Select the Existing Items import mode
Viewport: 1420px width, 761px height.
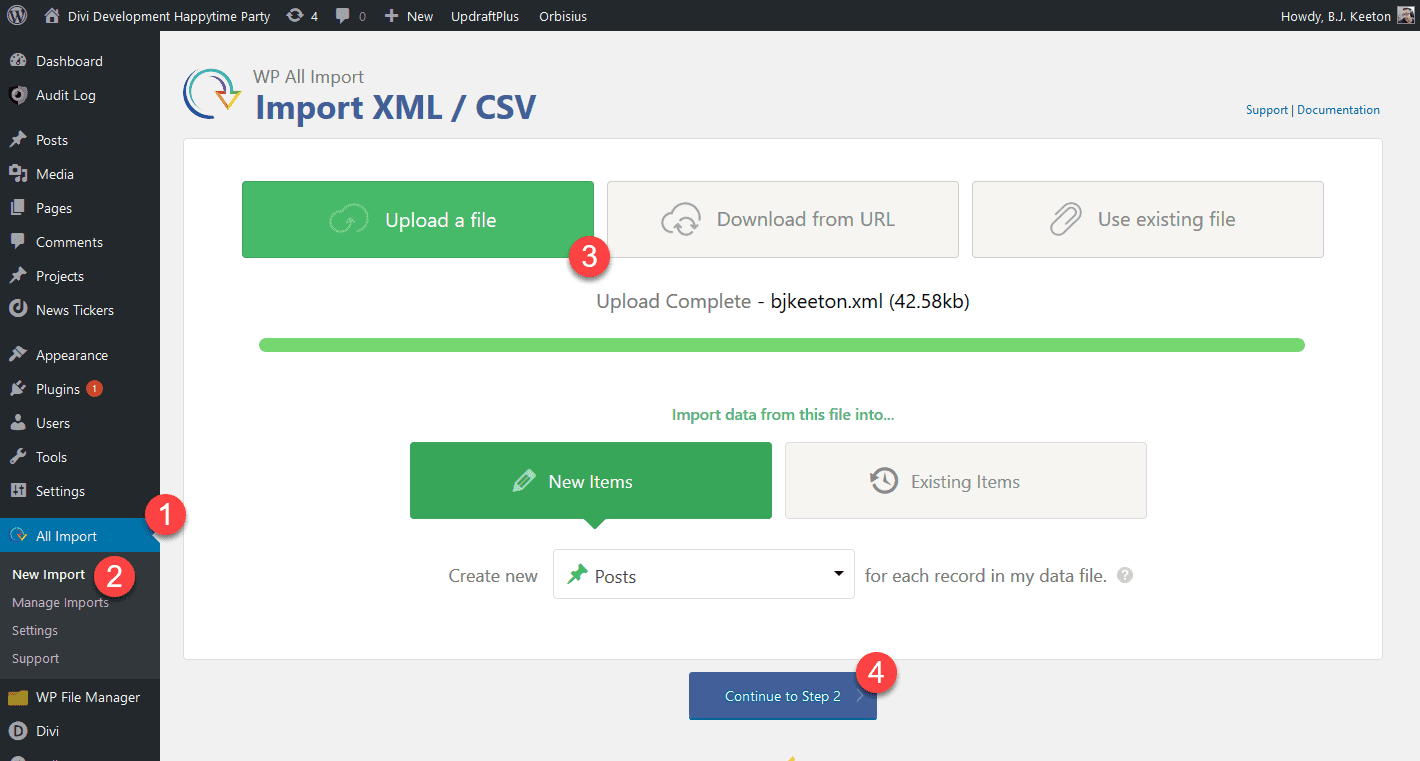pos(964,480)
